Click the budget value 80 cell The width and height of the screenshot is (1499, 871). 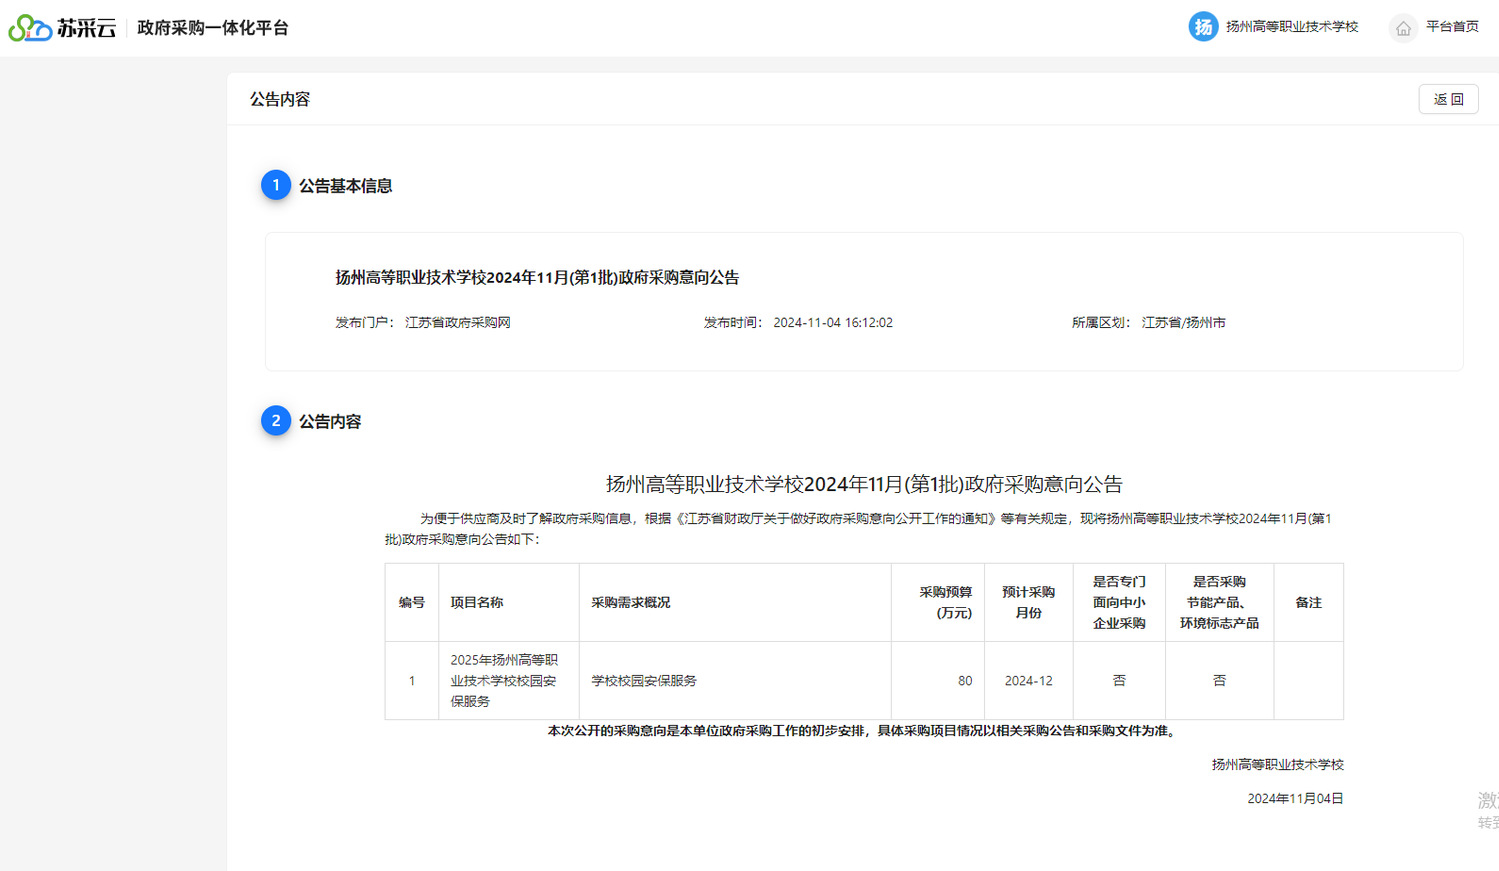(x=964, y=681)
